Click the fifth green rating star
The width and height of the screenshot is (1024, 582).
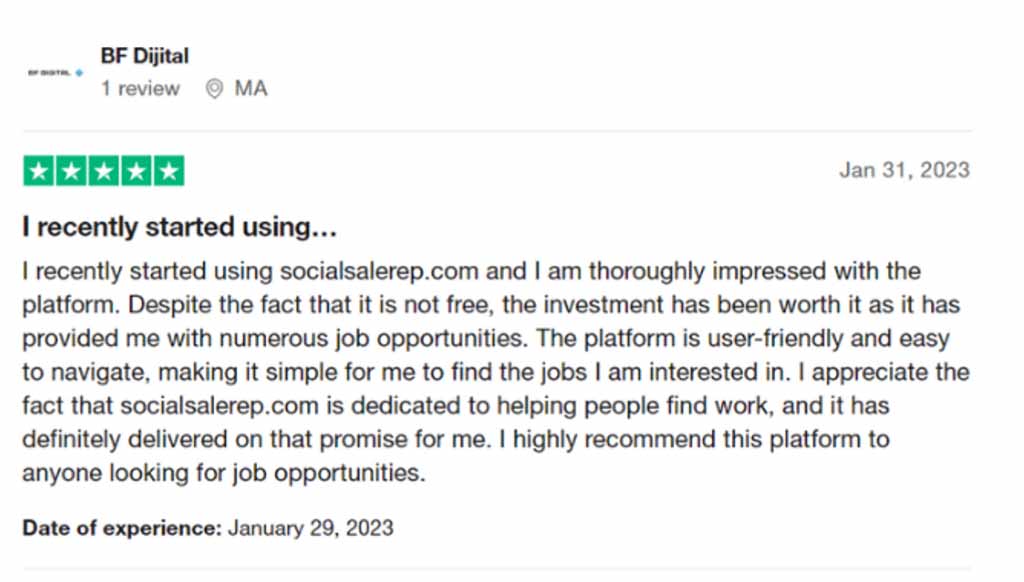169,171
